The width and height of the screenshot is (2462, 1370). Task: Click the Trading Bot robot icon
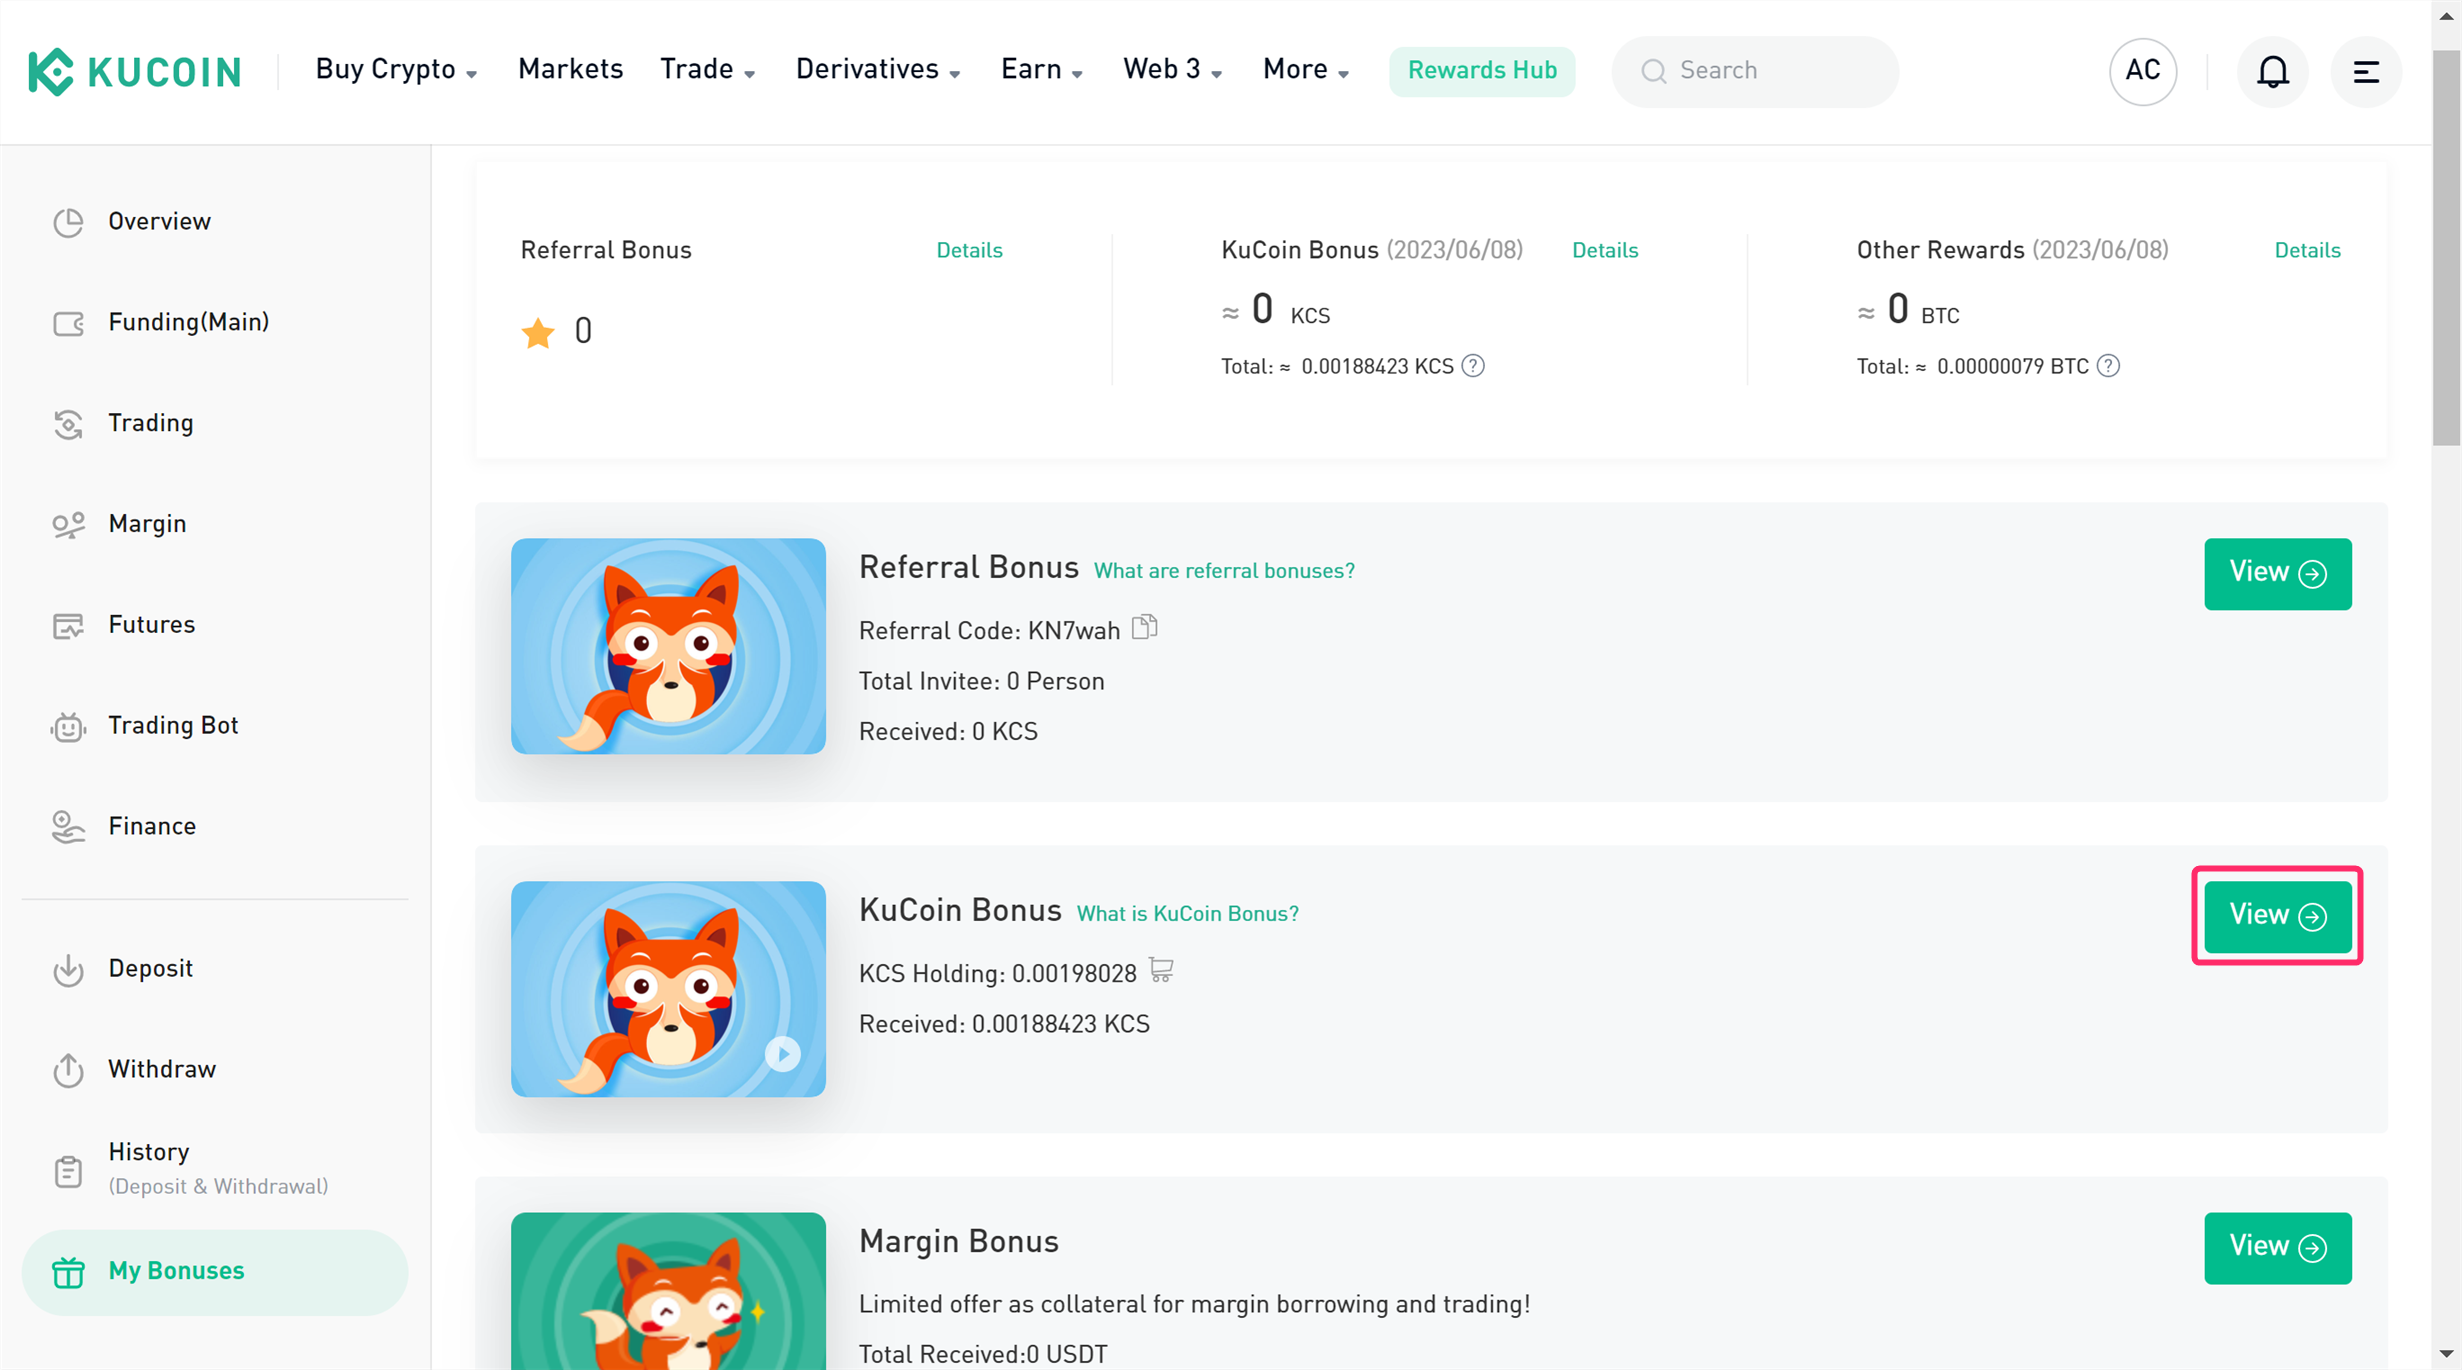click(68, 727)
